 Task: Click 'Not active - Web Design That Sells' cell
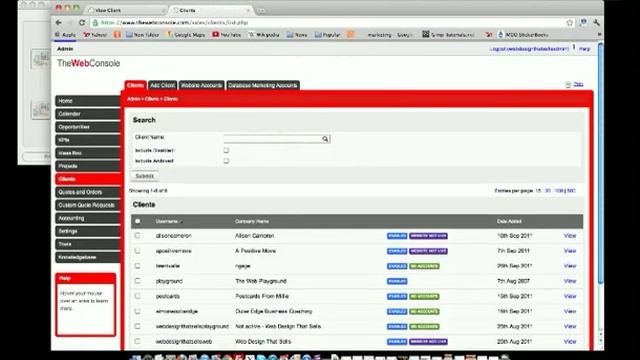pos(278,327)
